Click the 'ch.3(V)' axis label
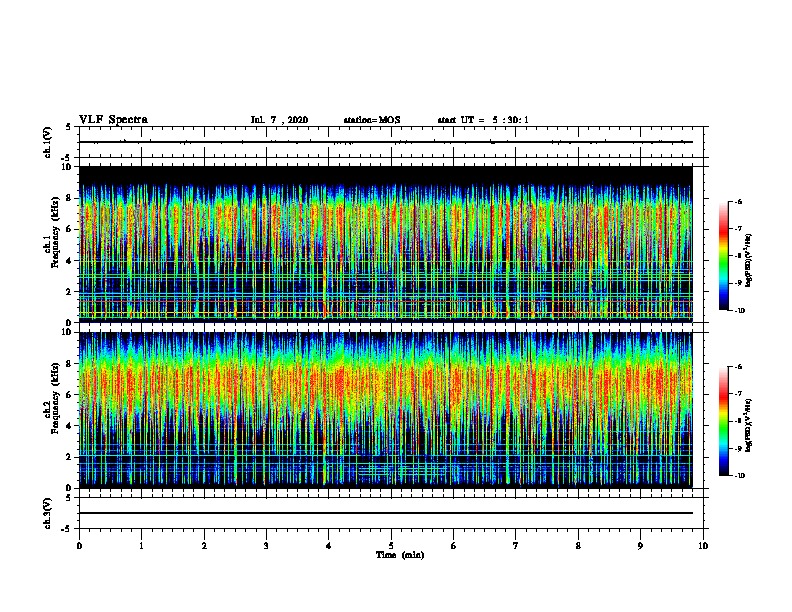 (x=48, y=513)
